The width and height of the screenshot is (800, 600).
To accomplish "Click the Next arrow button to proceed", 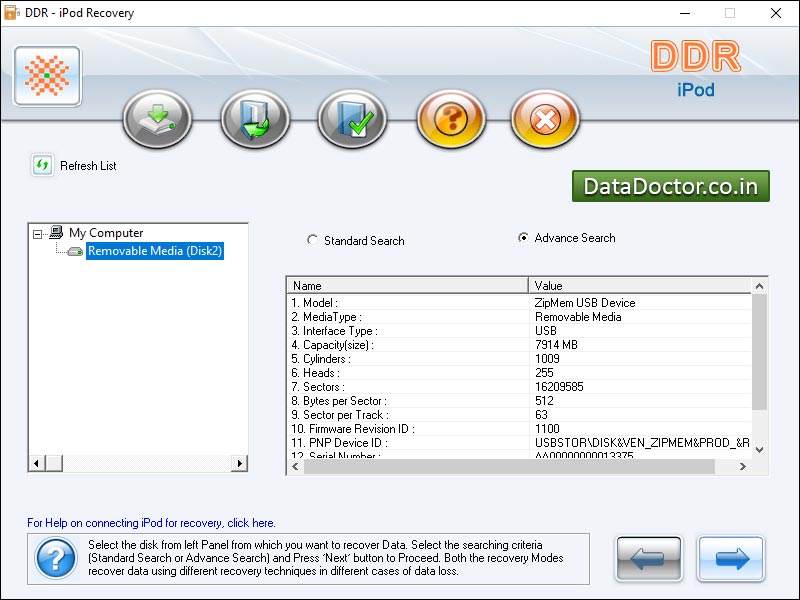I will (x=732, y=558).
